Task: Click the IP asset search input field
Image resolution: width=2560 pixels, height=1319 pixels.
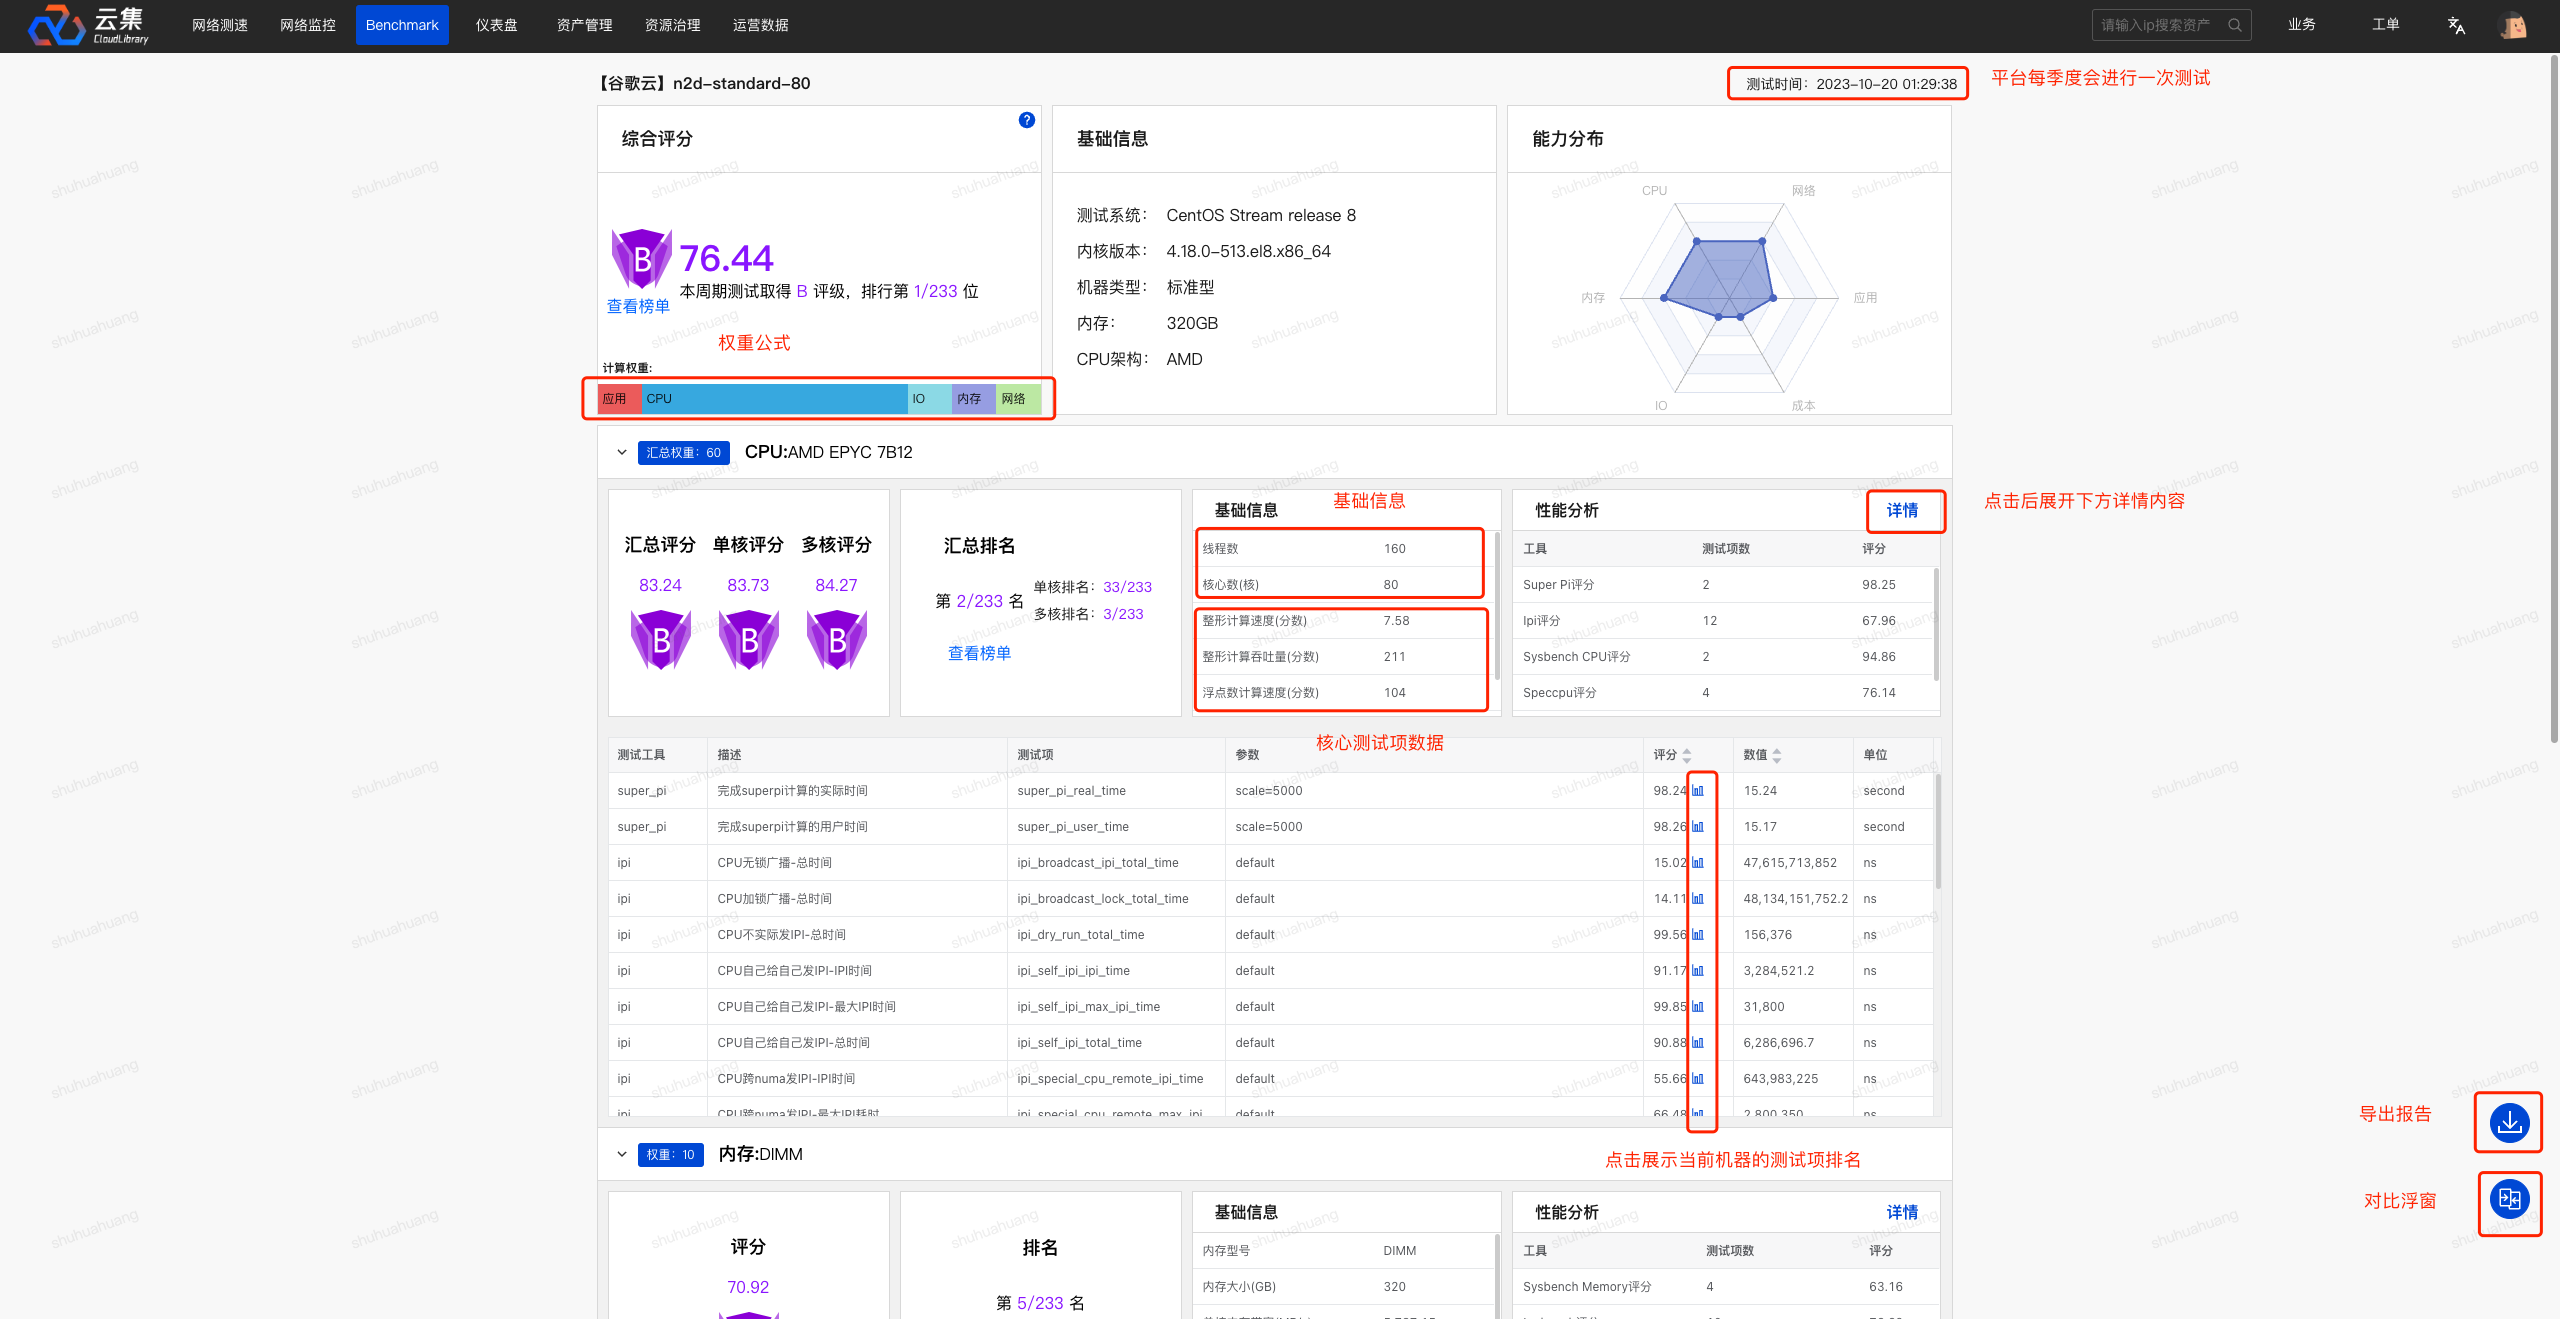Action: coord(2155,25)
